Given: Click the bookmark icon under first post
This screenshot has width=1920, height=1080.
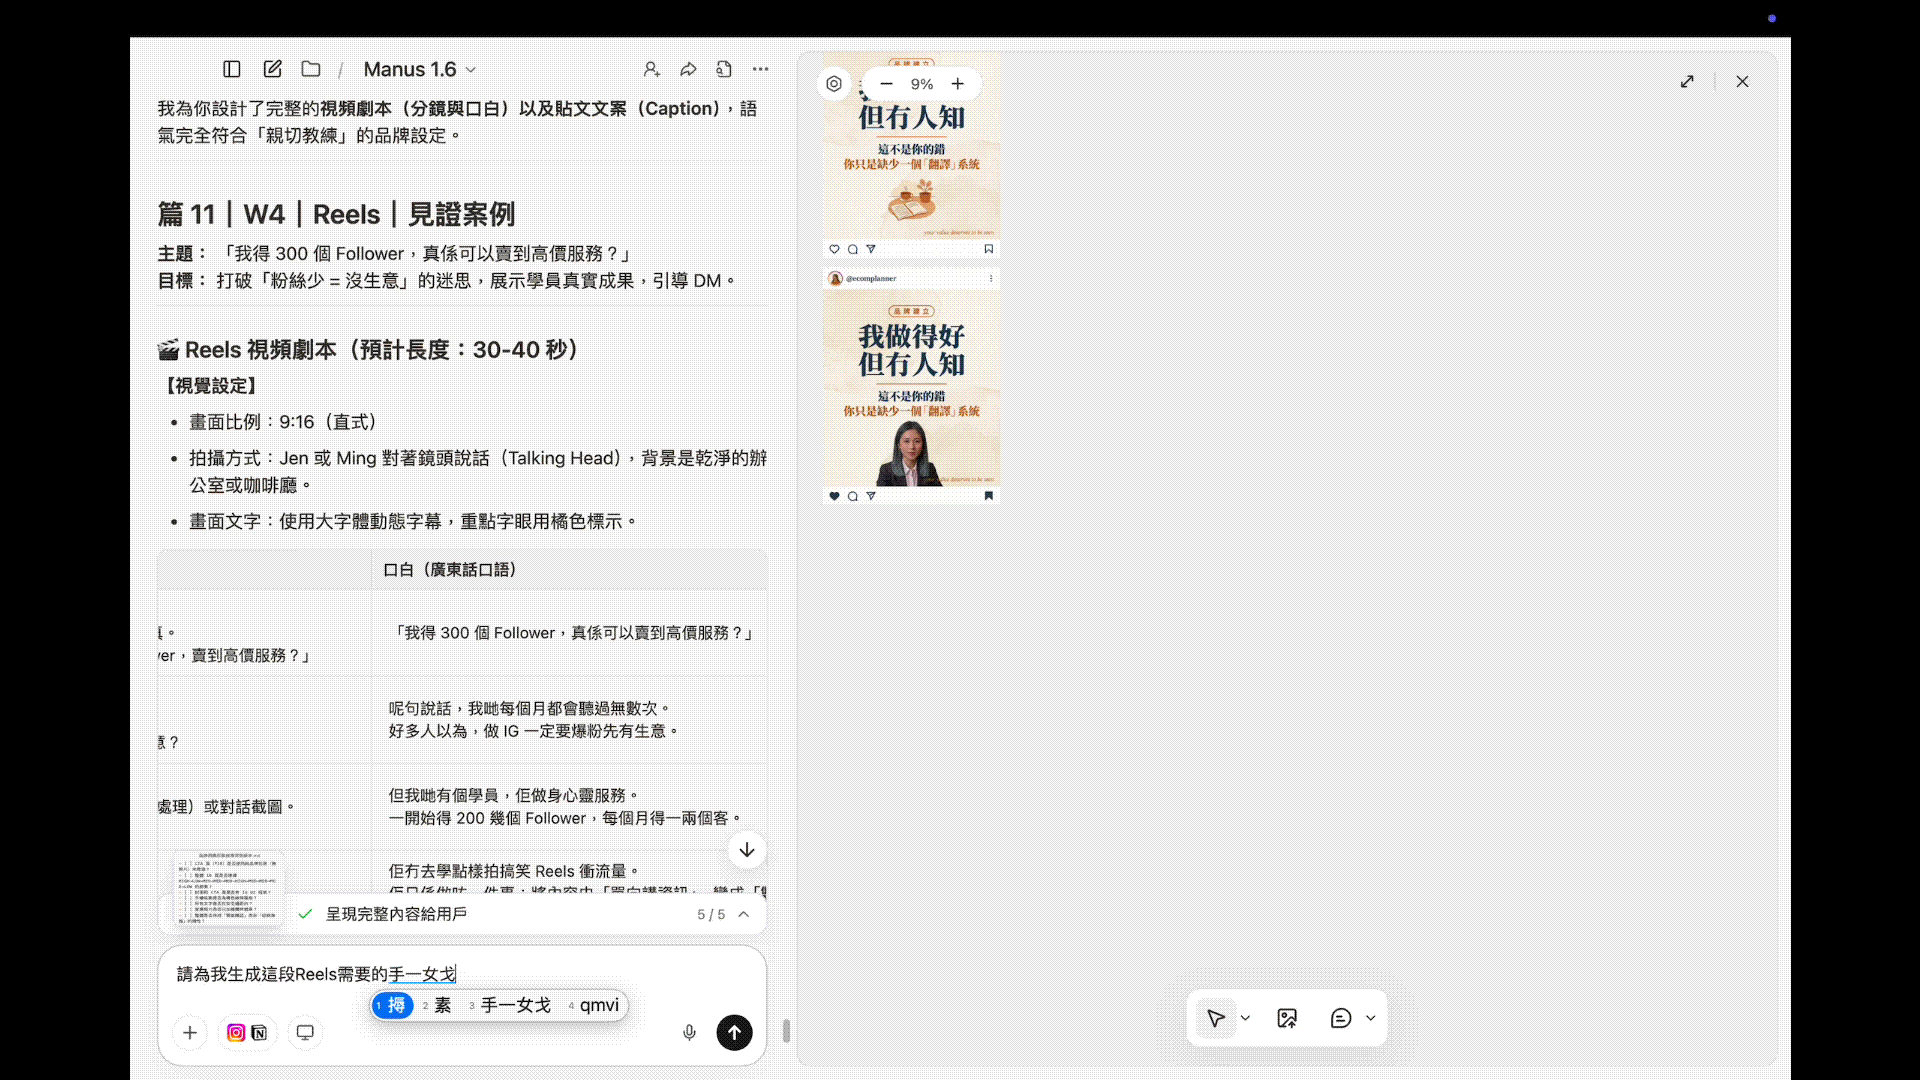Looking at the screenshot, I should (989, 249).
